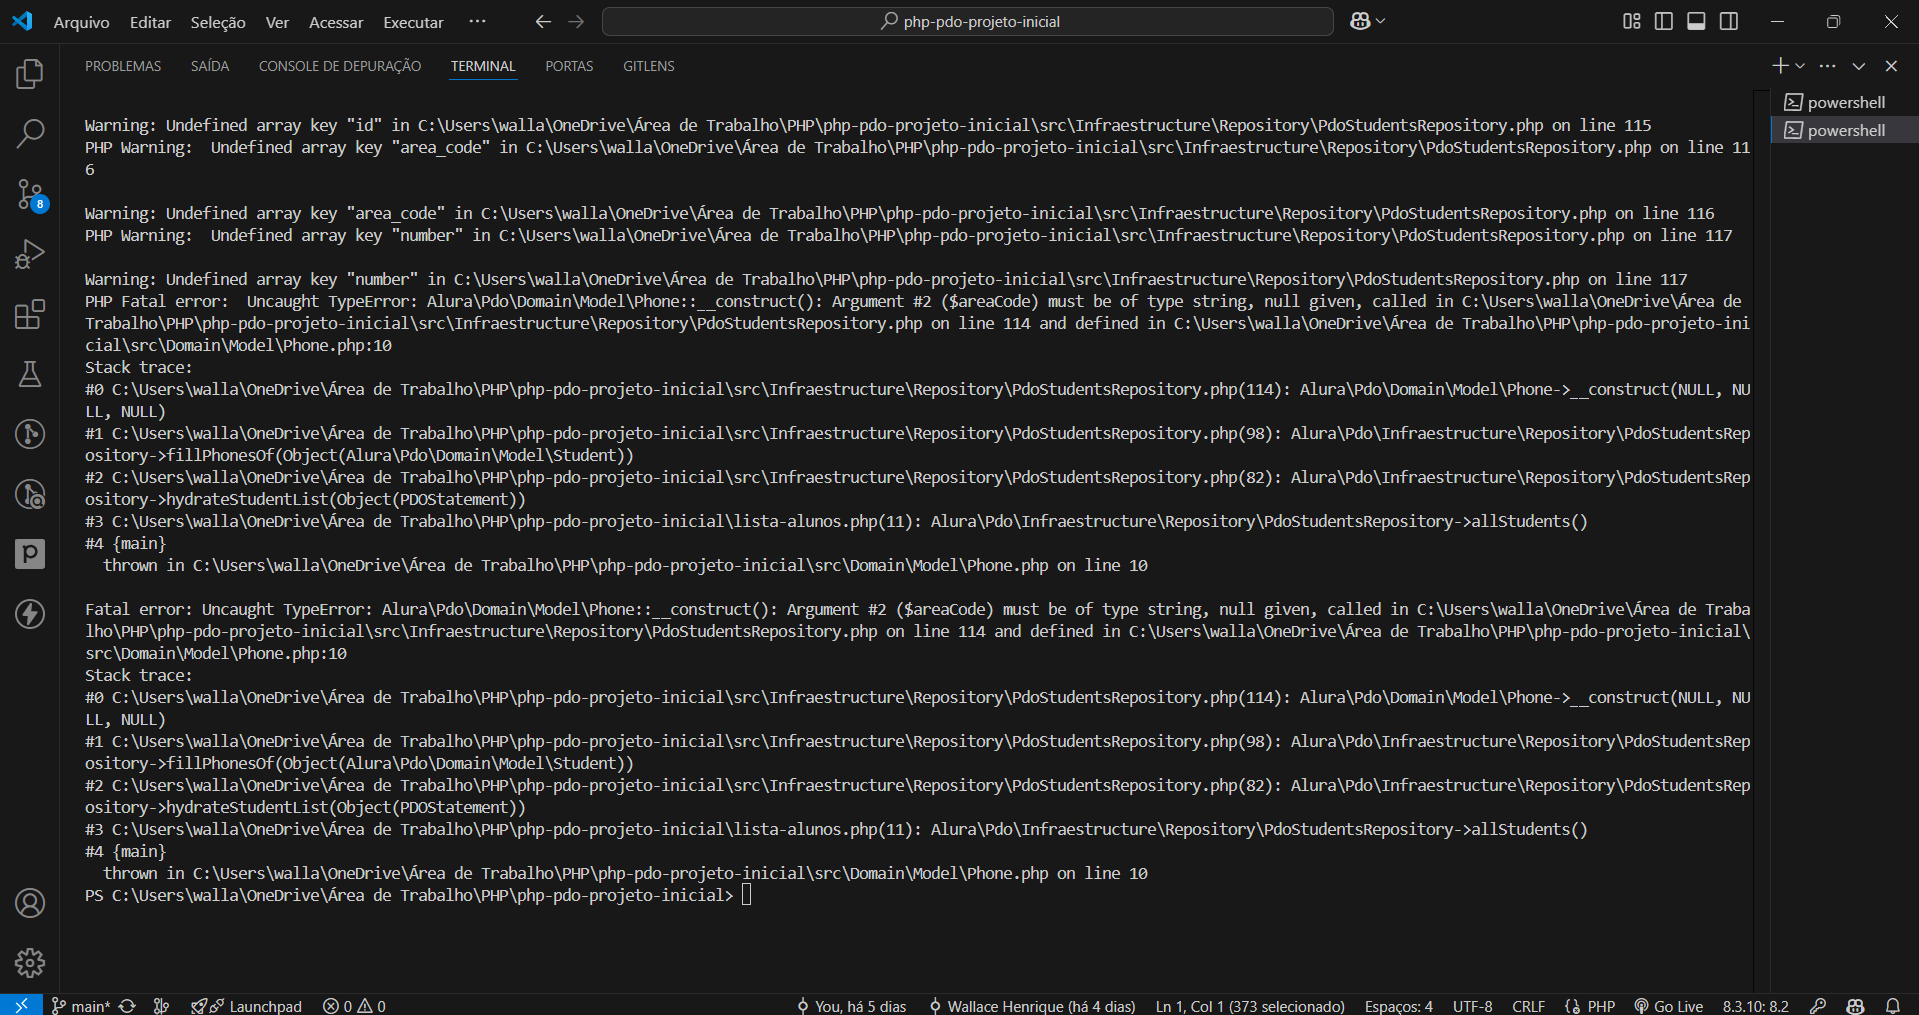Screen dimensions: 1919x1015
Task: Toggle bottom panel visibility
Action: (x=1696, y=21)
